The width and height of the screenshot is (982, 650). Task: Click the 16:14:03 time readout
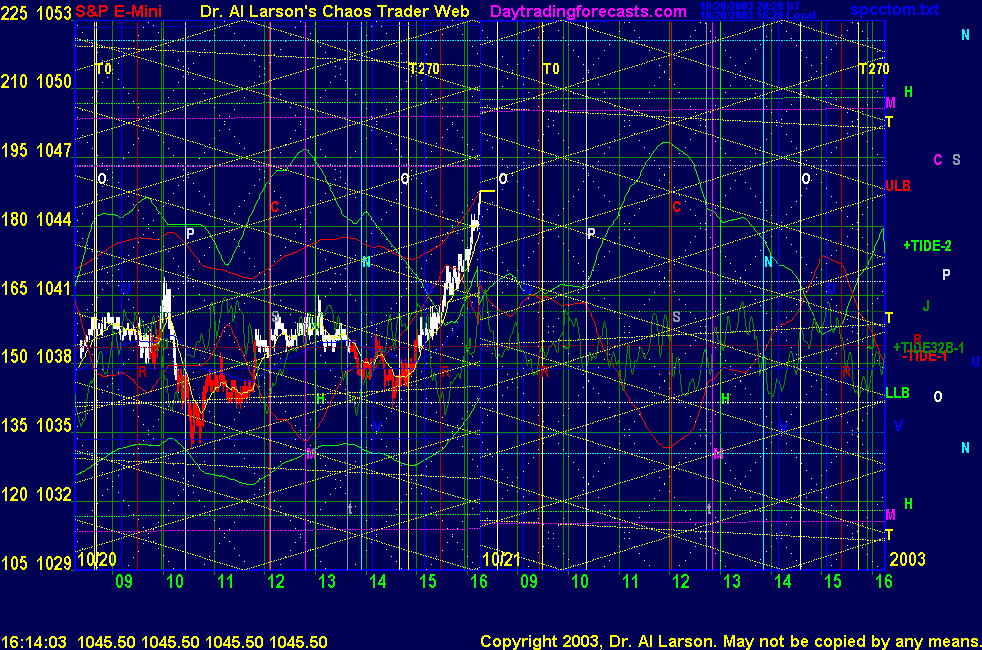point(34,642)
